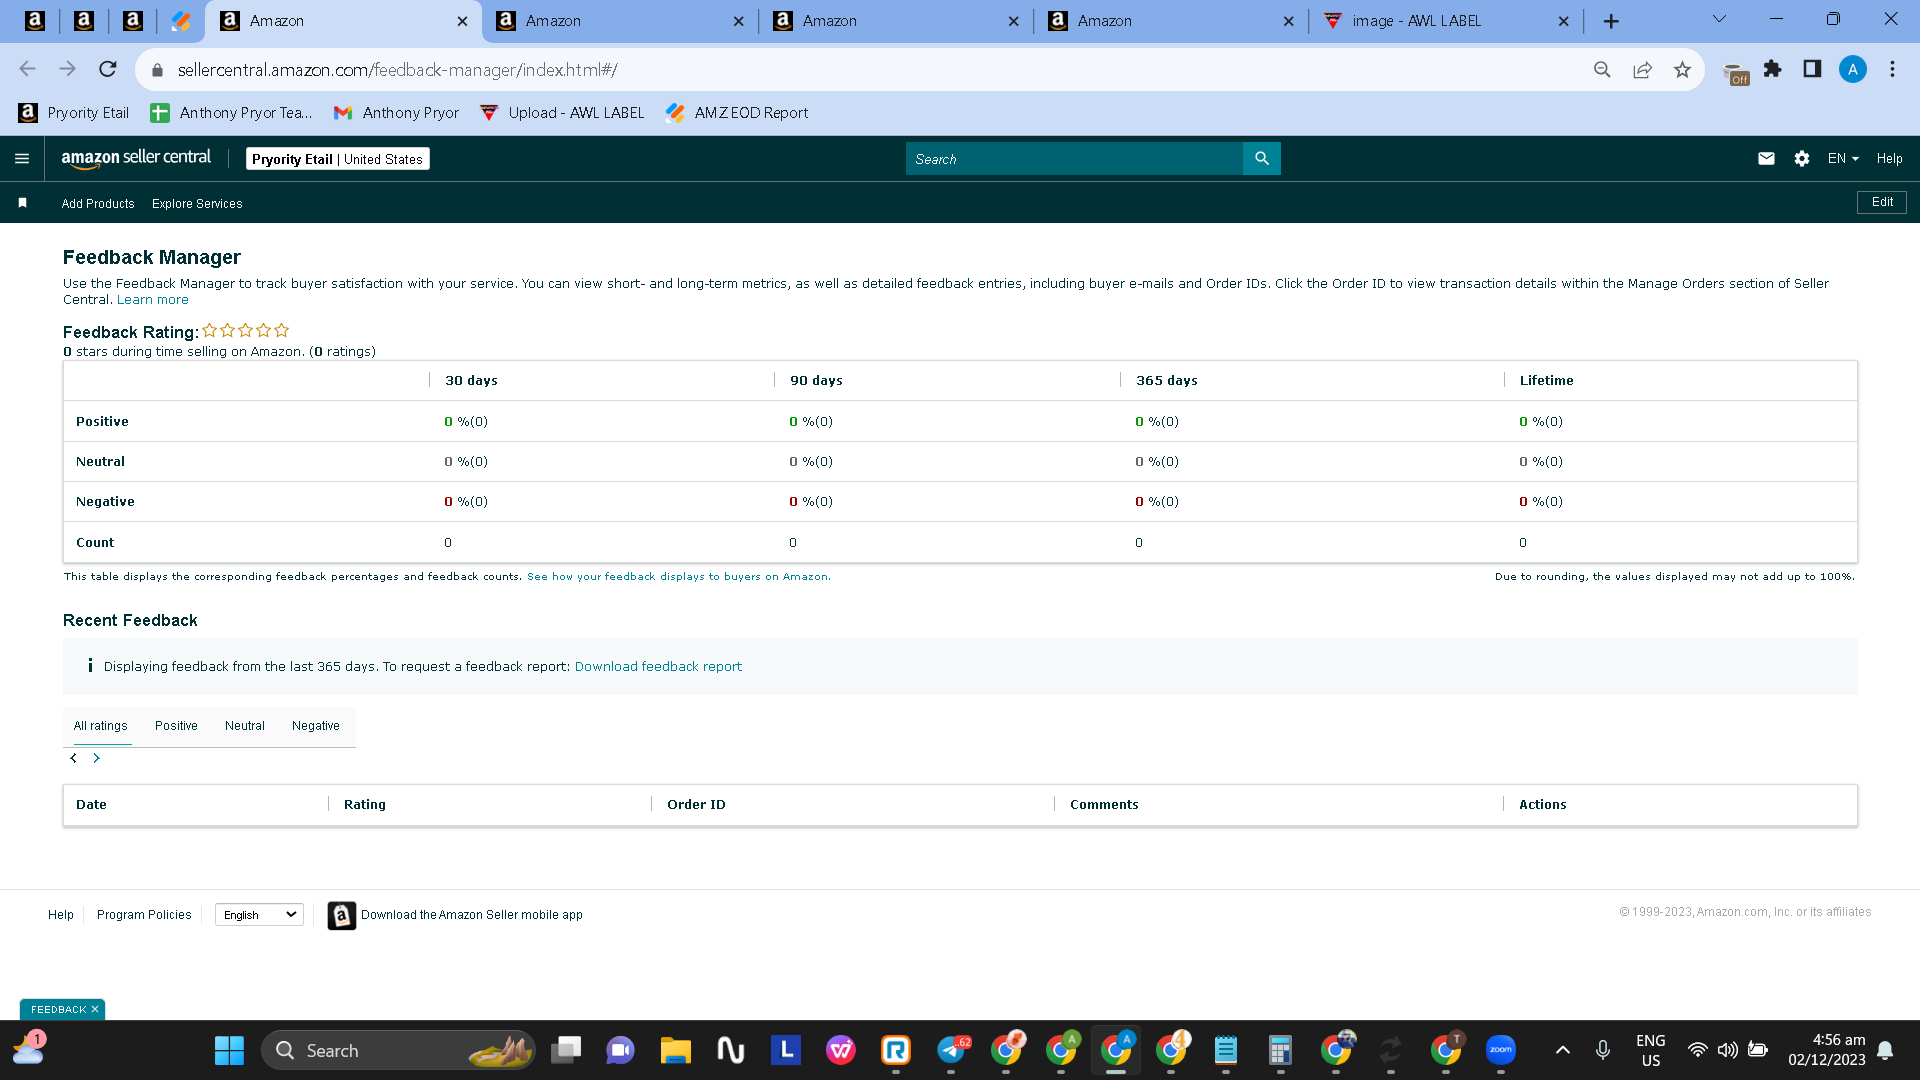Image resolution: width=1920 pixels, height=1080 pixels.
Task: Click the Windows taskbar Search box
Action: 398,1050
